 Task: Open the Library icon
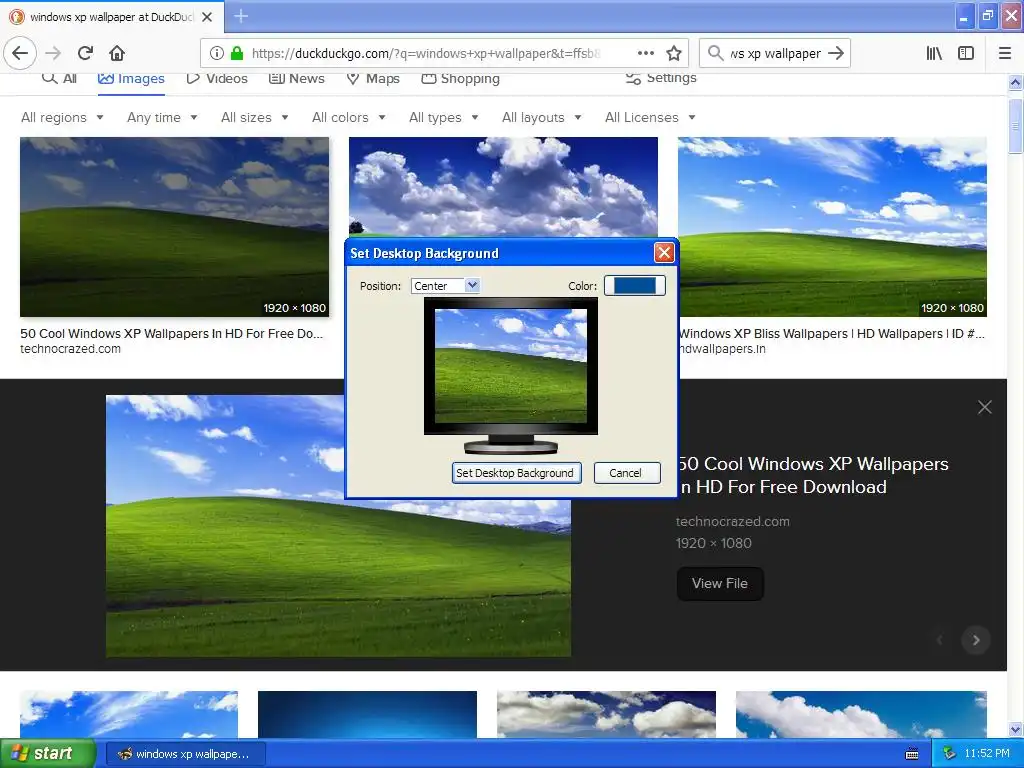point(934,53)
